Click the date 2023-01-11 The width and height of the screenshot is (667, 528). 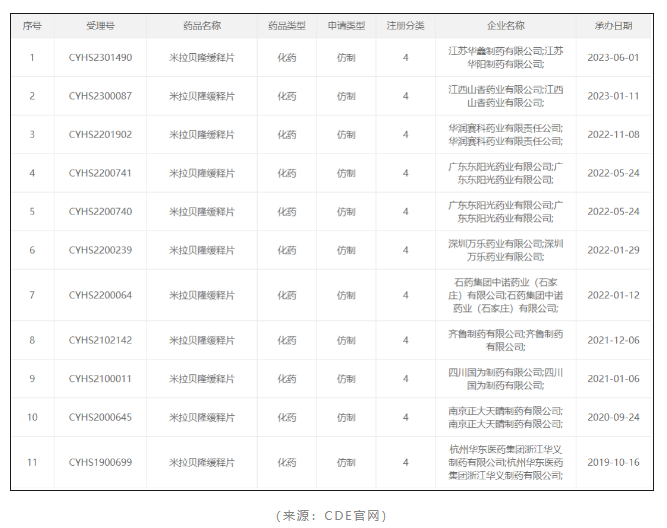click(x=613, y=96)
